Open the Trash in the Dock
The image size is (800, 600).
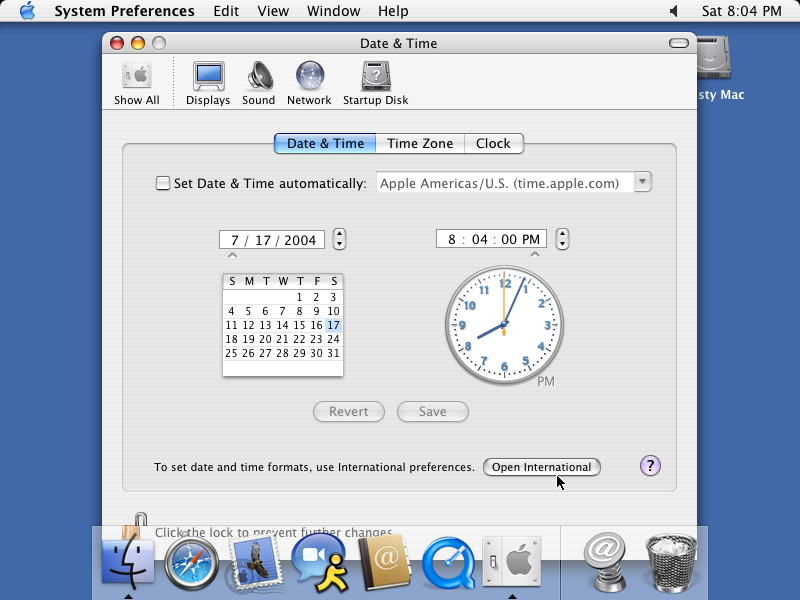tap(671, 562)
